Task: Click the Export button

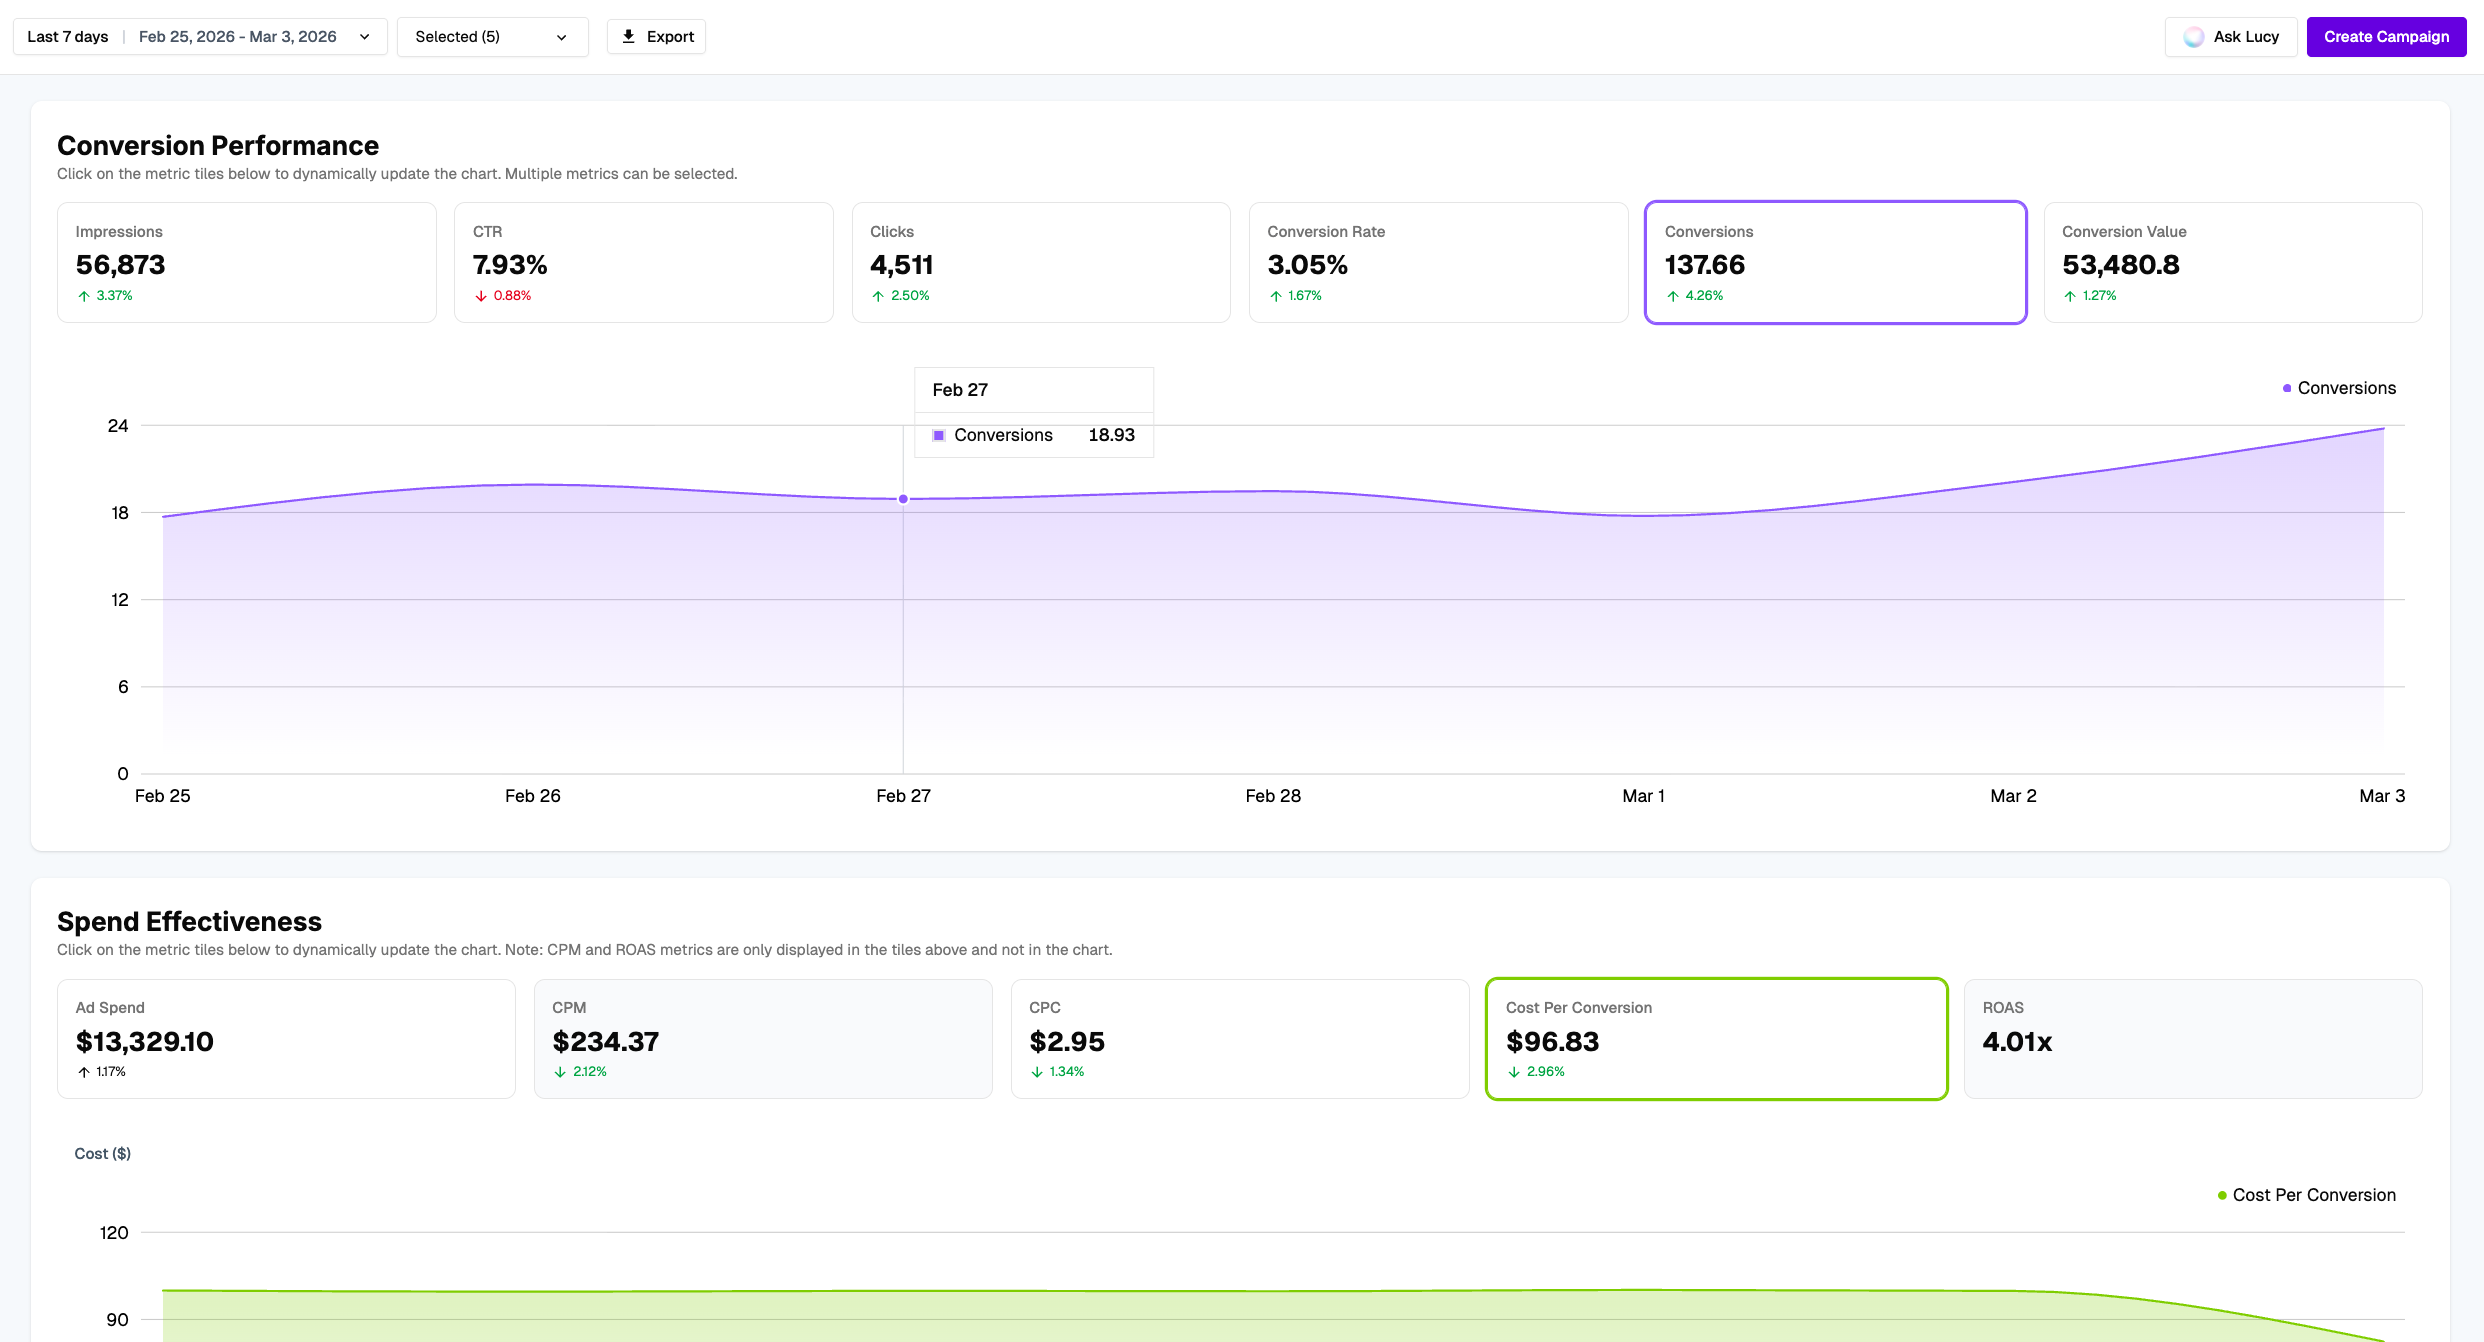Action: [x=656, y=36]
